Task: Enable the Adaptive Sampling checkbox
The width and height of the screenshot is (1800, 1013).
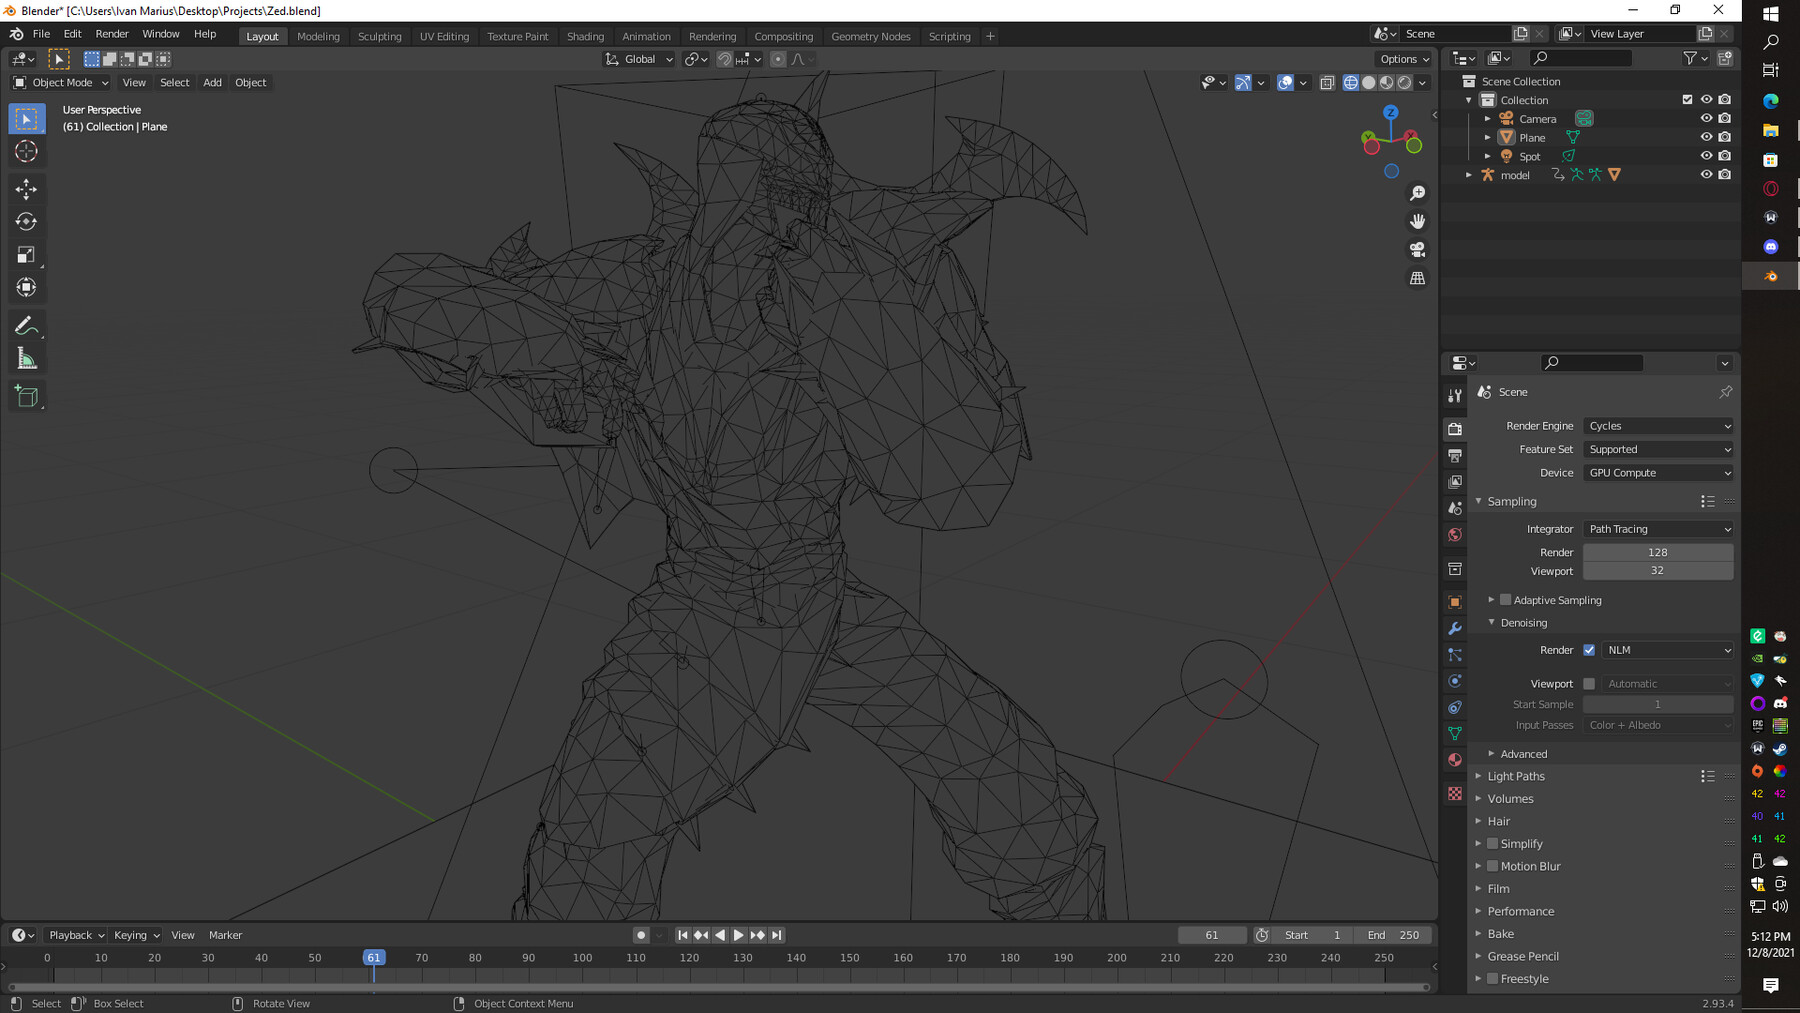Action: 1505,600
